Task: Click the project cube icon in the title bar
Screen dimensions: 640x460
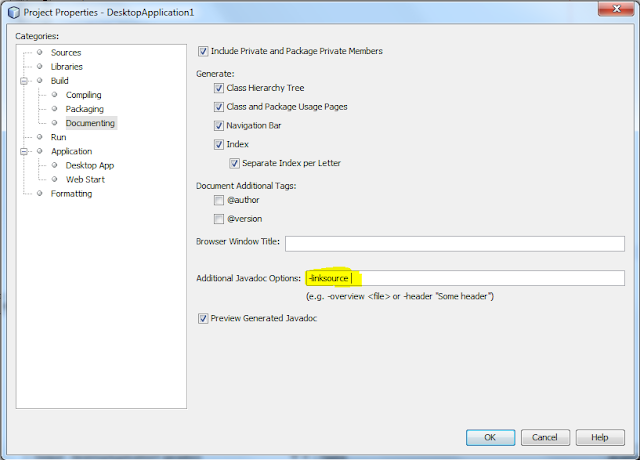Action: pos(13,13)
